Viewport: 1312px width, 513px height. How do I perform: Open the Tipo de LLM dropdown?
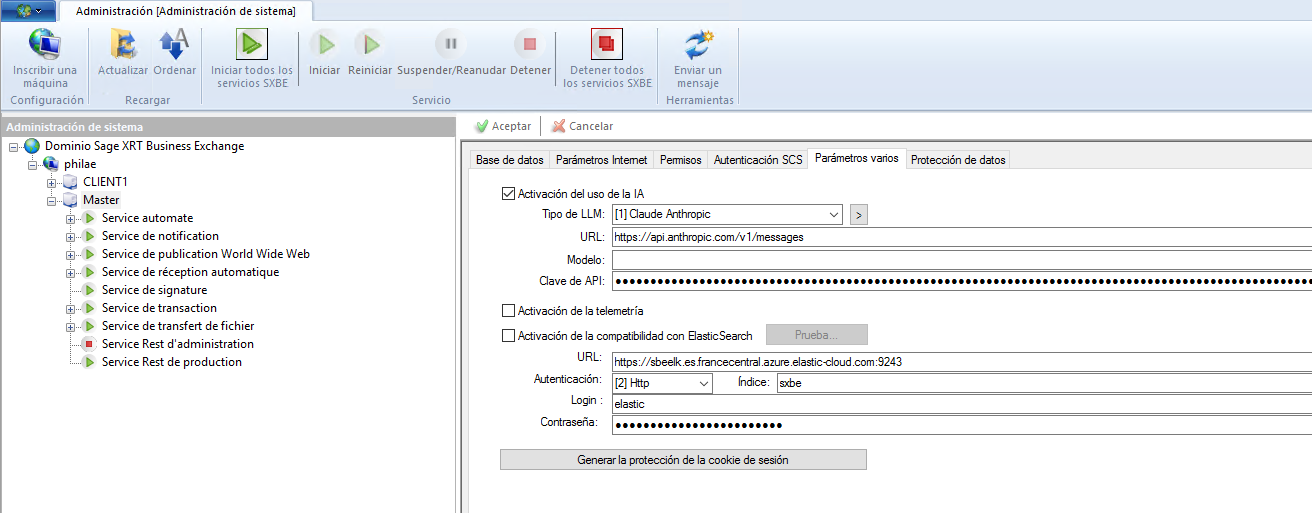coord(834,214)
